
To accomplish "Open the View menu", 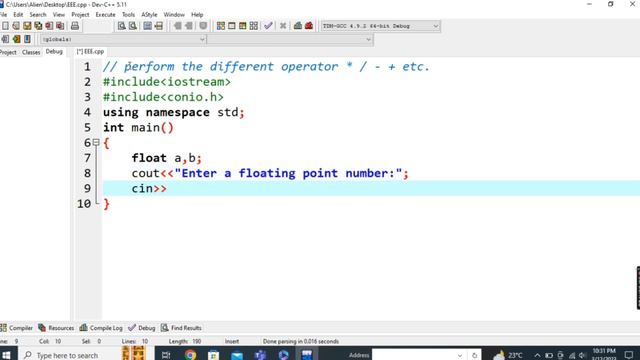I will pos(59,14).
